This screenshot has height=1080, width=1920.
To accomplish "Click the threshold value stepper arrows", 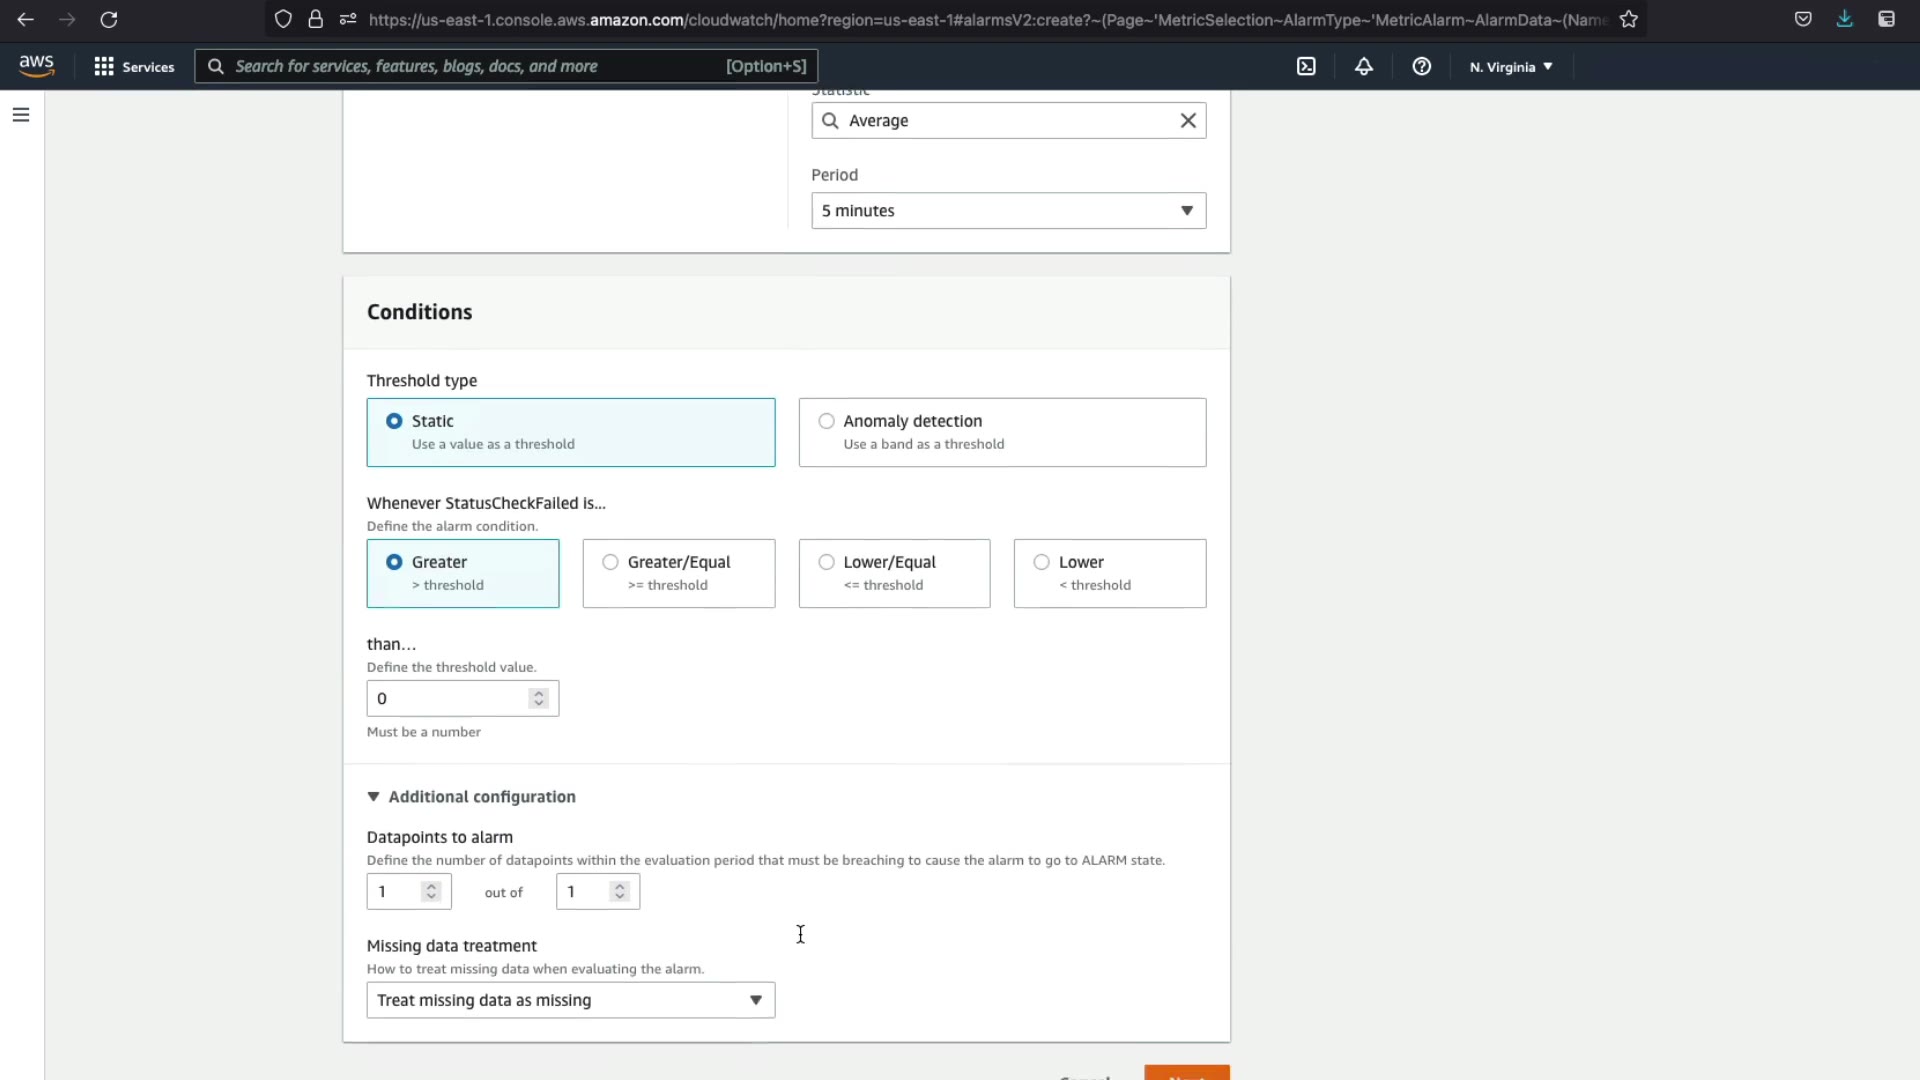I will click(x=539, y=698).
